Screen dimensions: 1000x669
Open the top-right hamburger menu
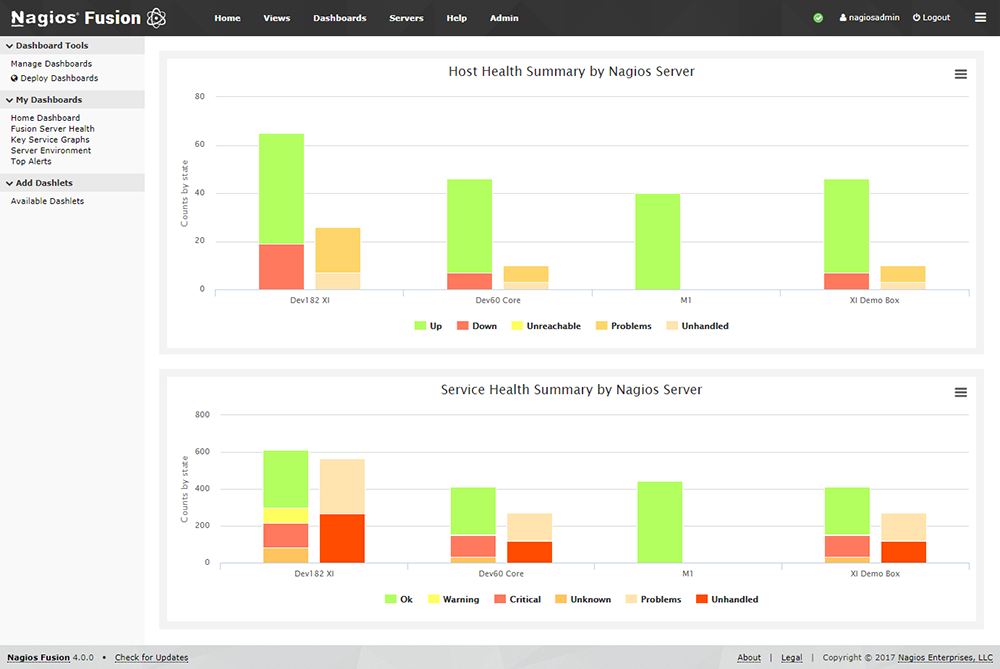980,18
